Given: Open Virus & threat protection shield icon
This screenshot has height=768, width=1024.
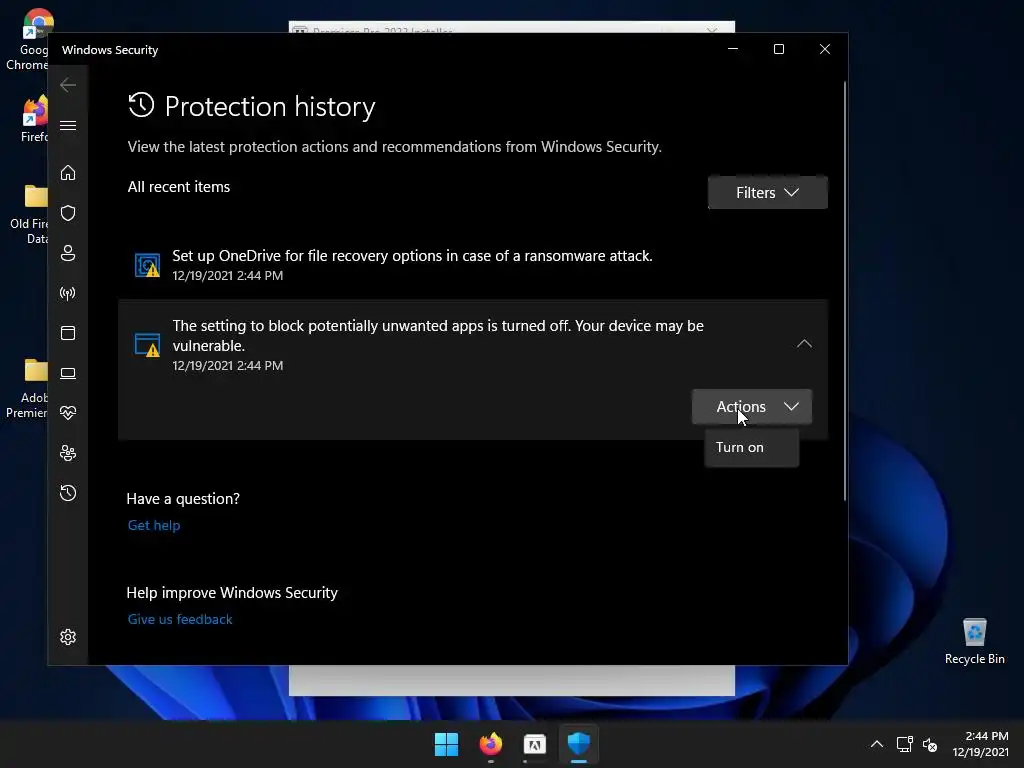Looking at the screenshot, I should (68, 213).
